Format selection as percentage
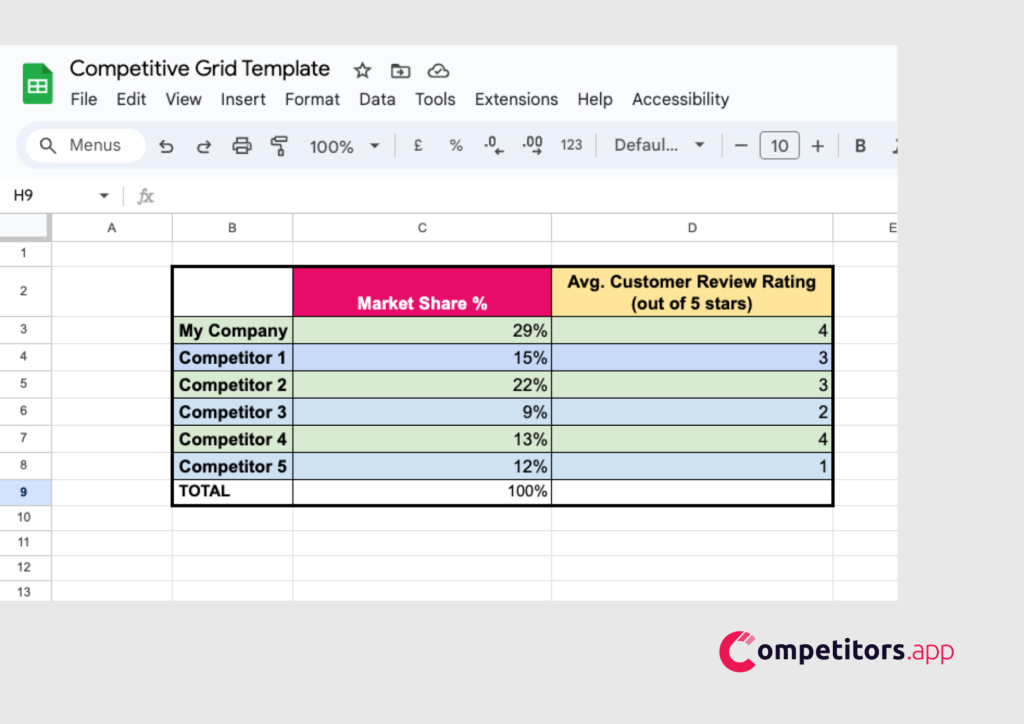The height and width of the screenshot is (724, 1024). [455, 145]
